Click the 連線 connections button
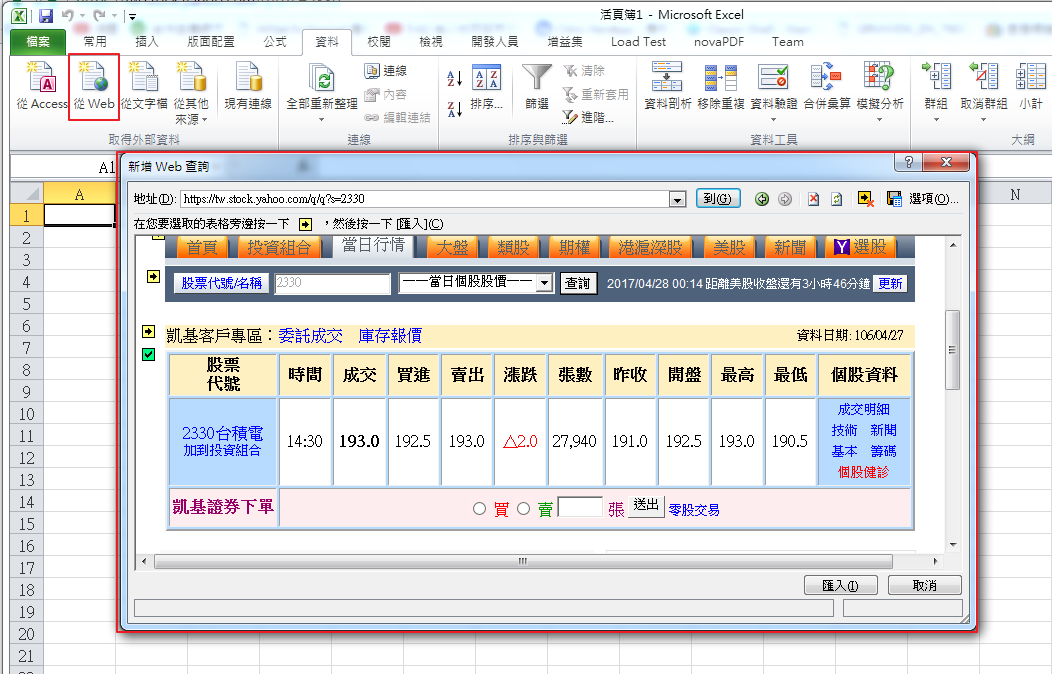This screenshot has height=674, width=1052. coord(386,70)
